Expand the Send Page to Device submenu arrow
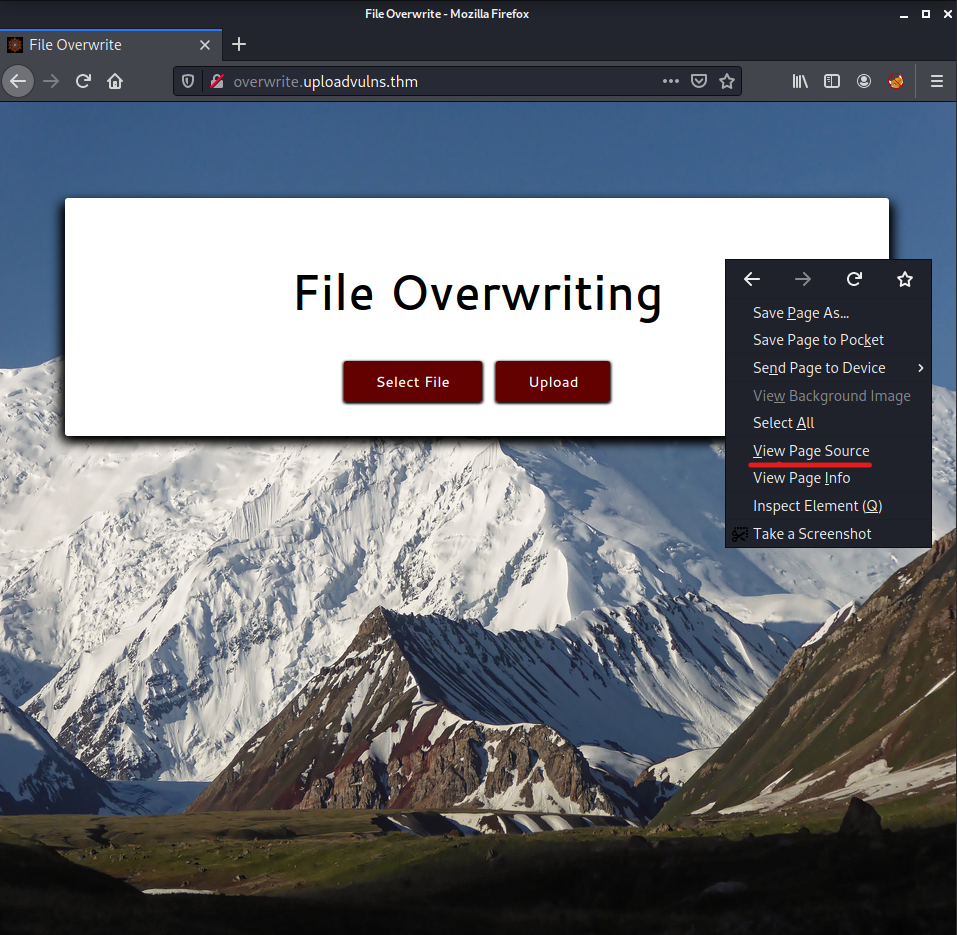The height and width of the screenshot is (935, 957). [920, 368]
